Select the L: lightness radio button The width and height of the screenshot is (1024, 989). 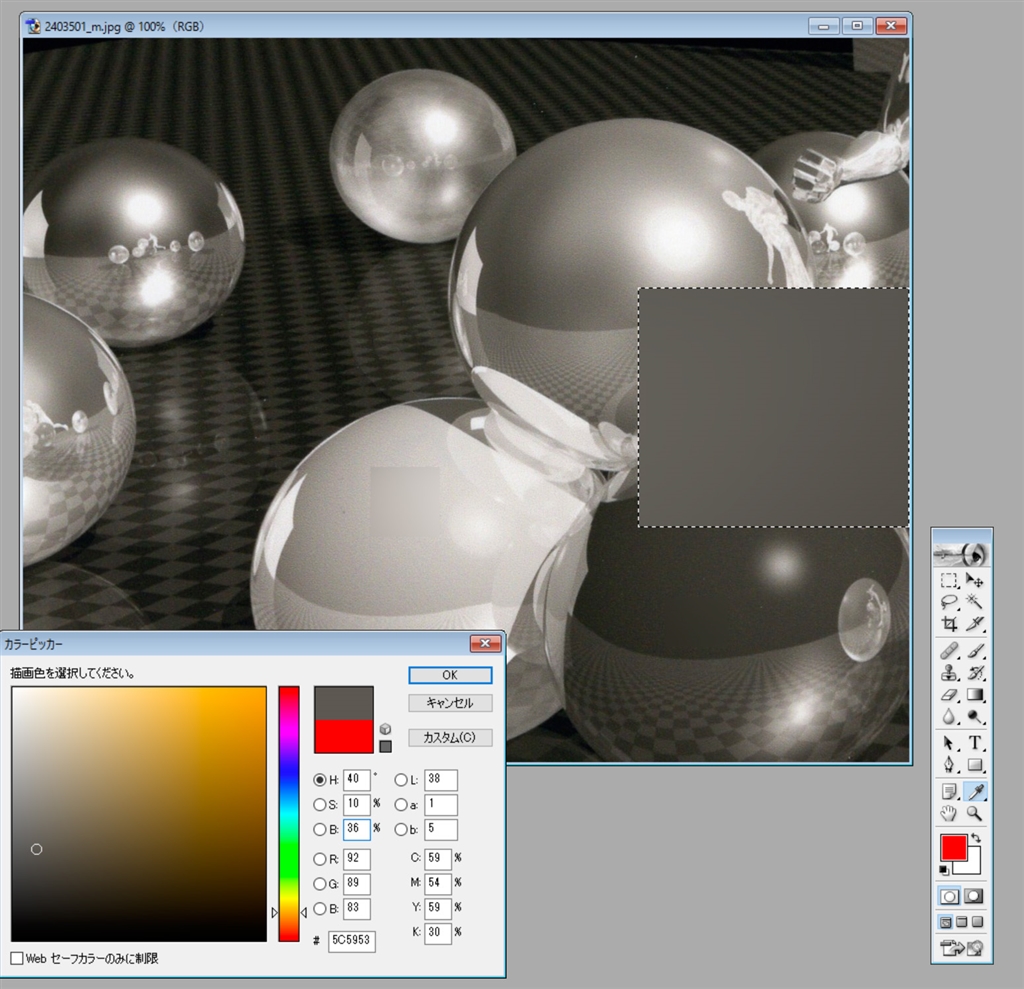(400, 780)
